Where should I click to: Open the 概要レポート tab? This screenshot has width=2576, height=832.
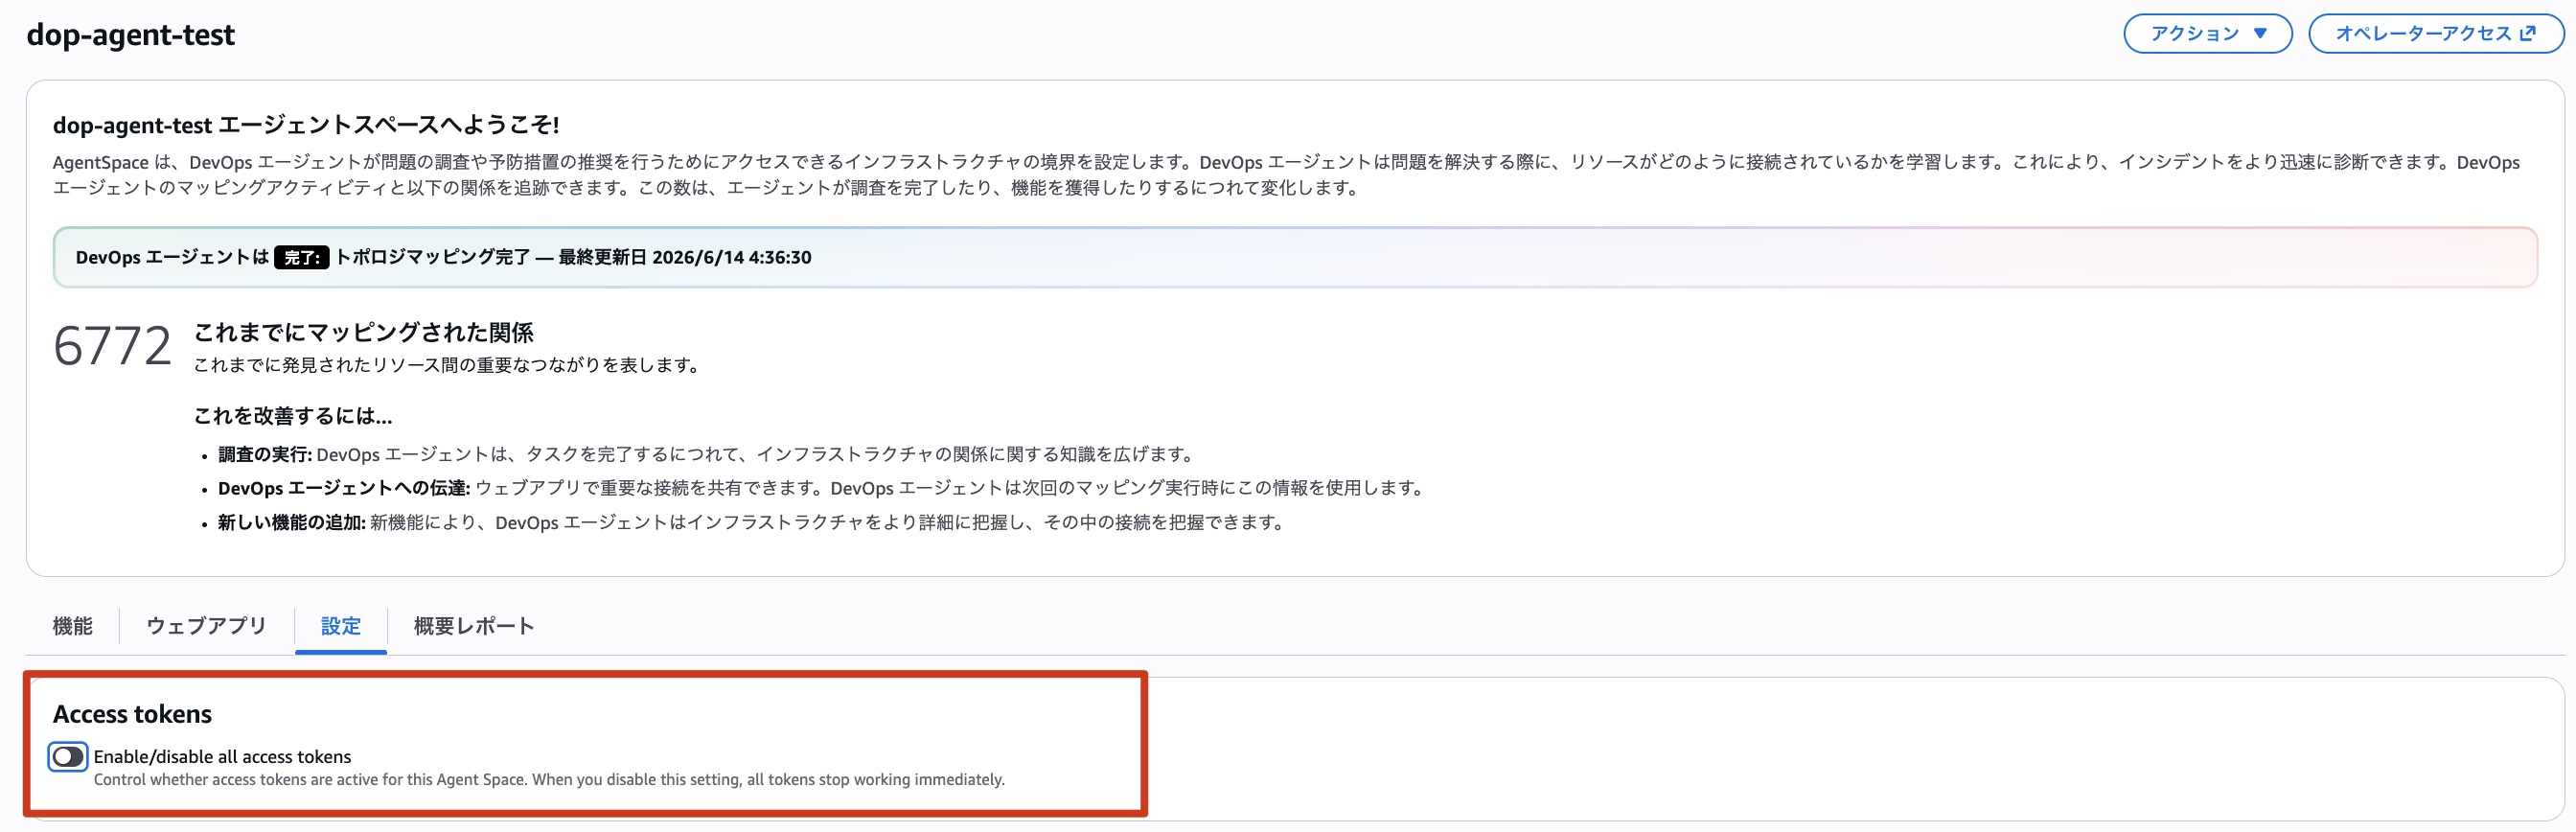[474, 626]
